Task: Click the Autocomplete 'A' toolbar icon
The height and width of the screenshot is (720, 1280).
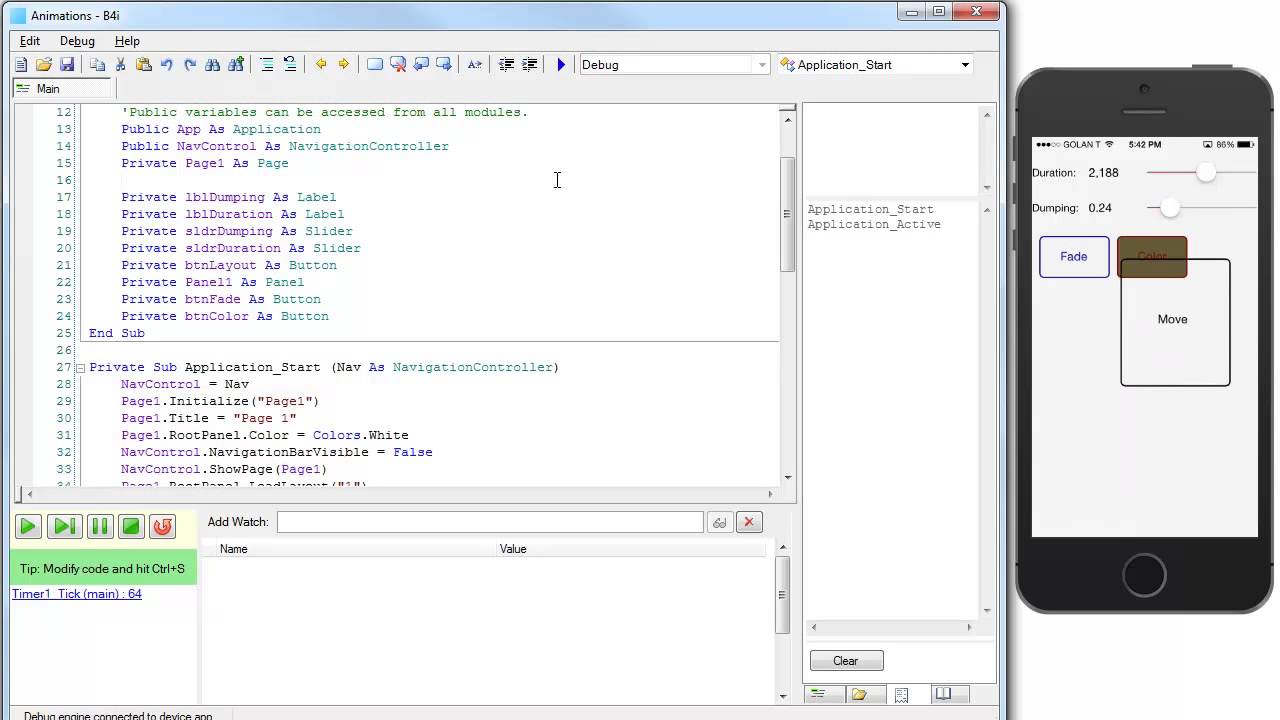Action: pos(475,64)
